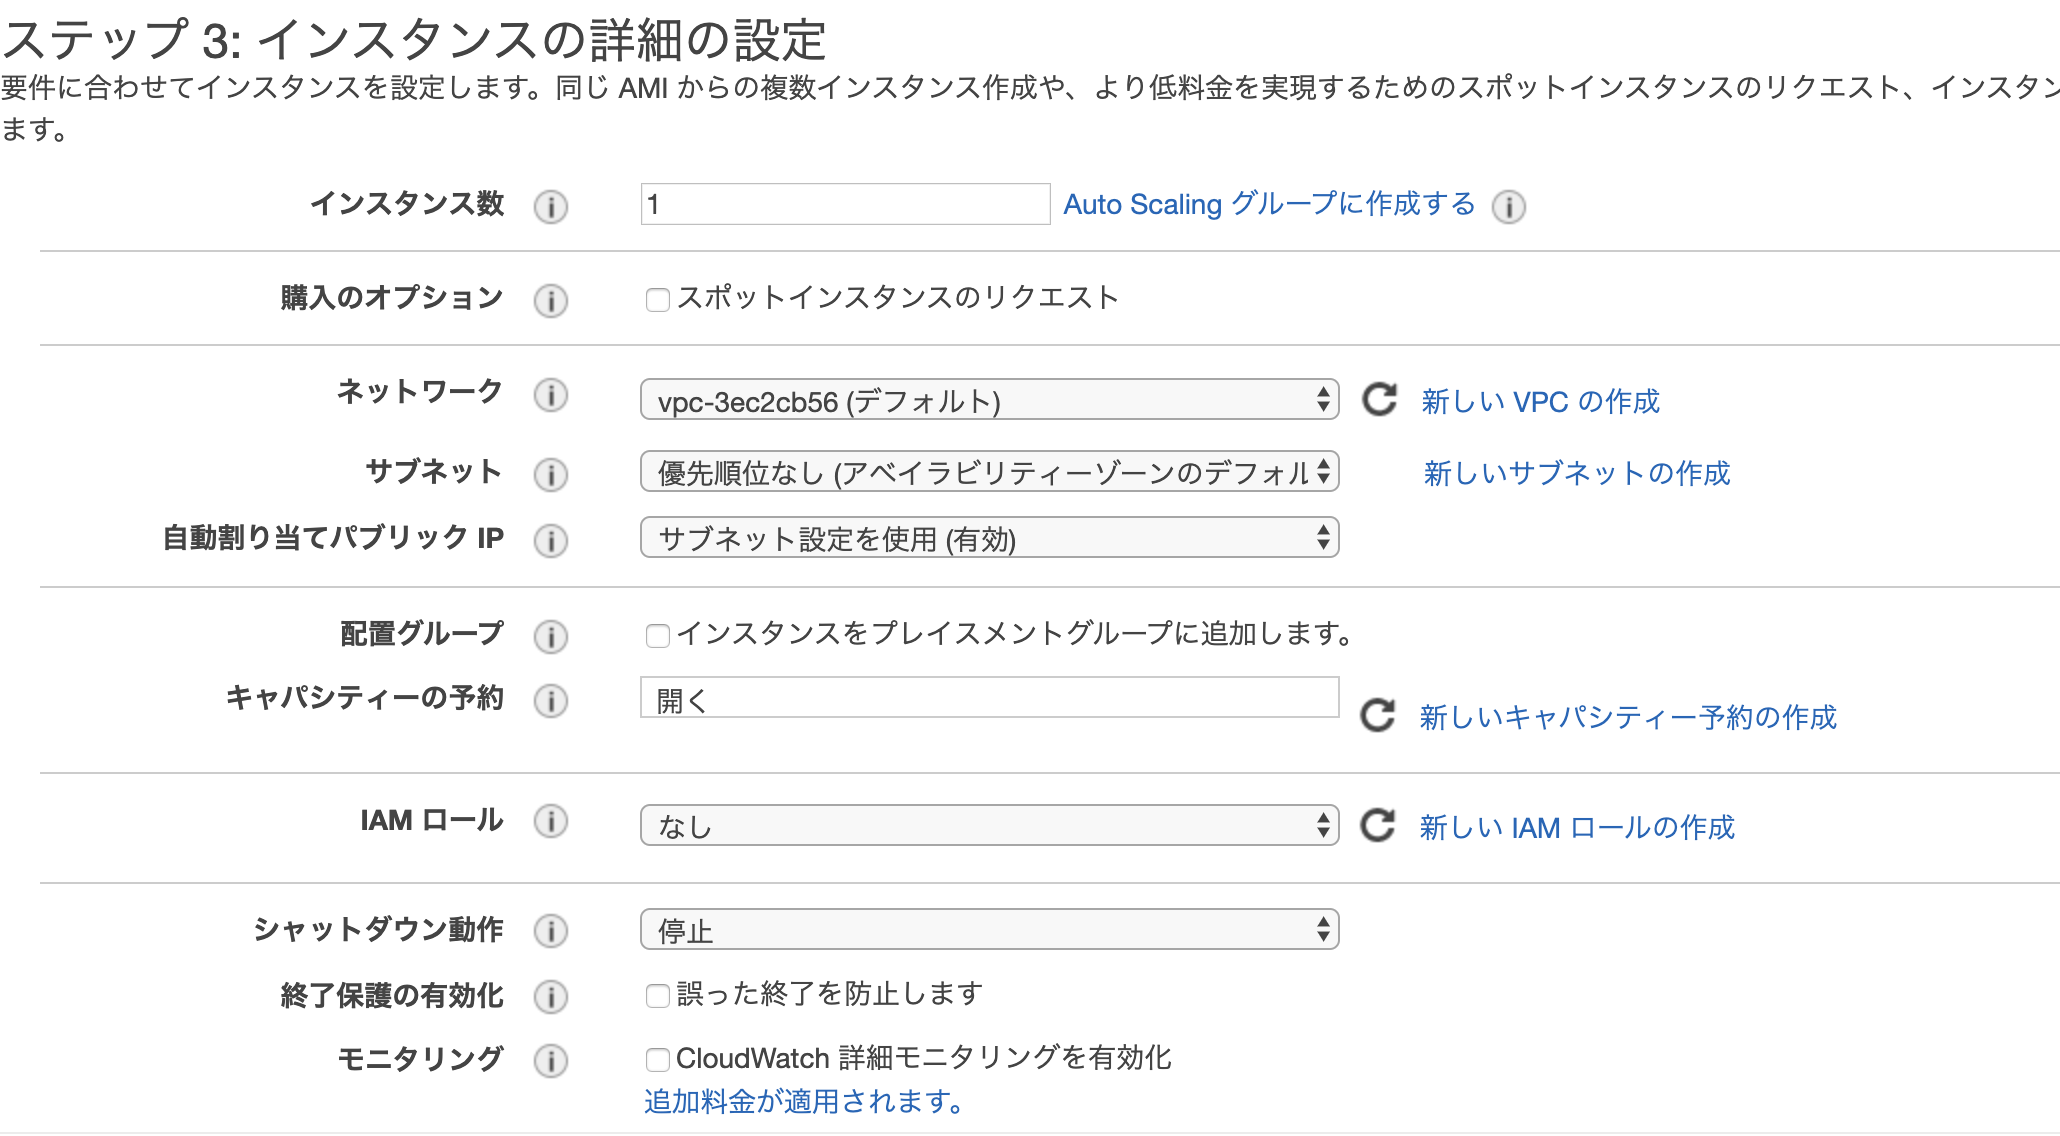Click info icon next to モニタリング
Screen dimensions: 2060x1136
pos(550,1060)
